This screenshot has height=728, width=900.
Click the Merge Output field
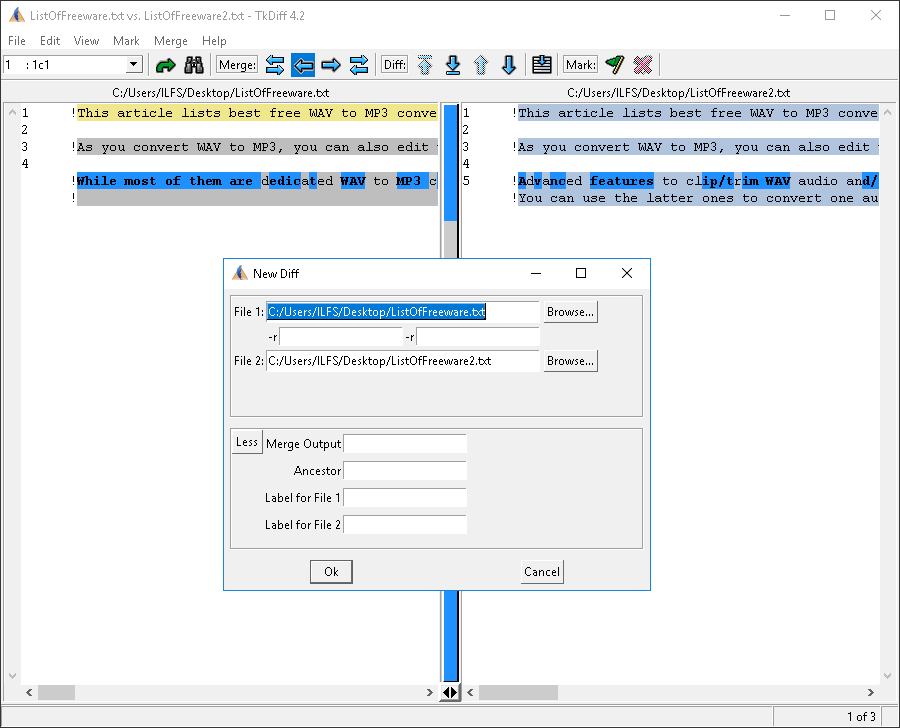[x=405, y=443]
